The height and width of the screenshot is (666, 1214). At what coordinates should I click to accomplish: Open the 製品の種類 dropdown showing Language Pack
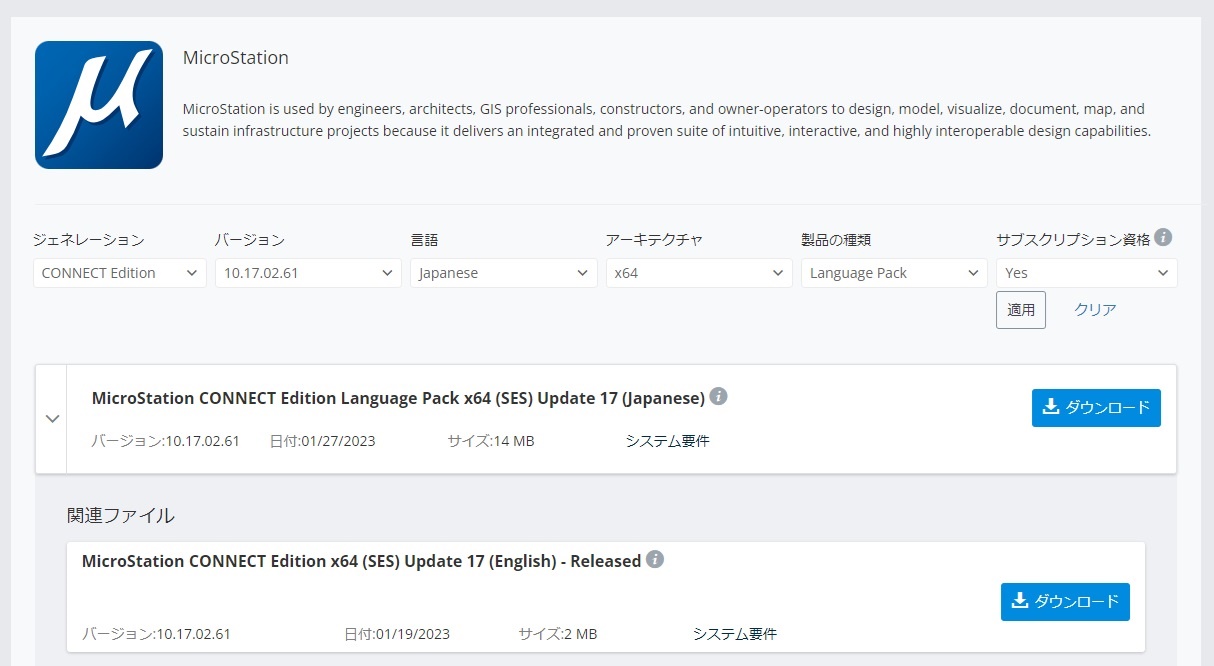point(893,272)
